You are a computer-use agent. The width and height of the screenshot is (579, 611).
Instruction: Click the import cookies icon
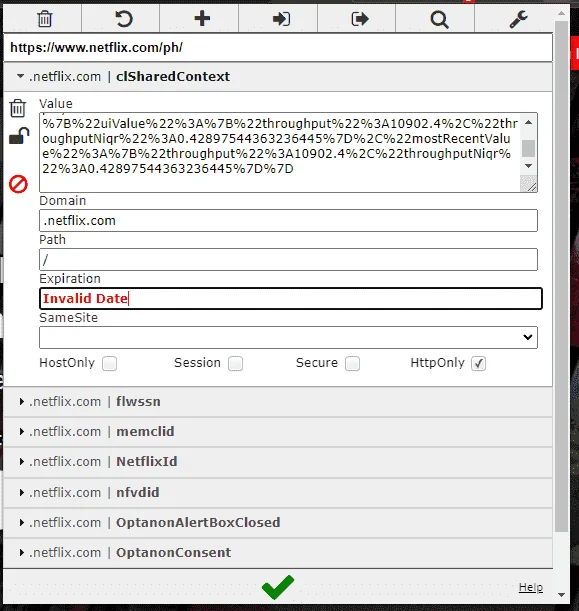tap(281, 19)
